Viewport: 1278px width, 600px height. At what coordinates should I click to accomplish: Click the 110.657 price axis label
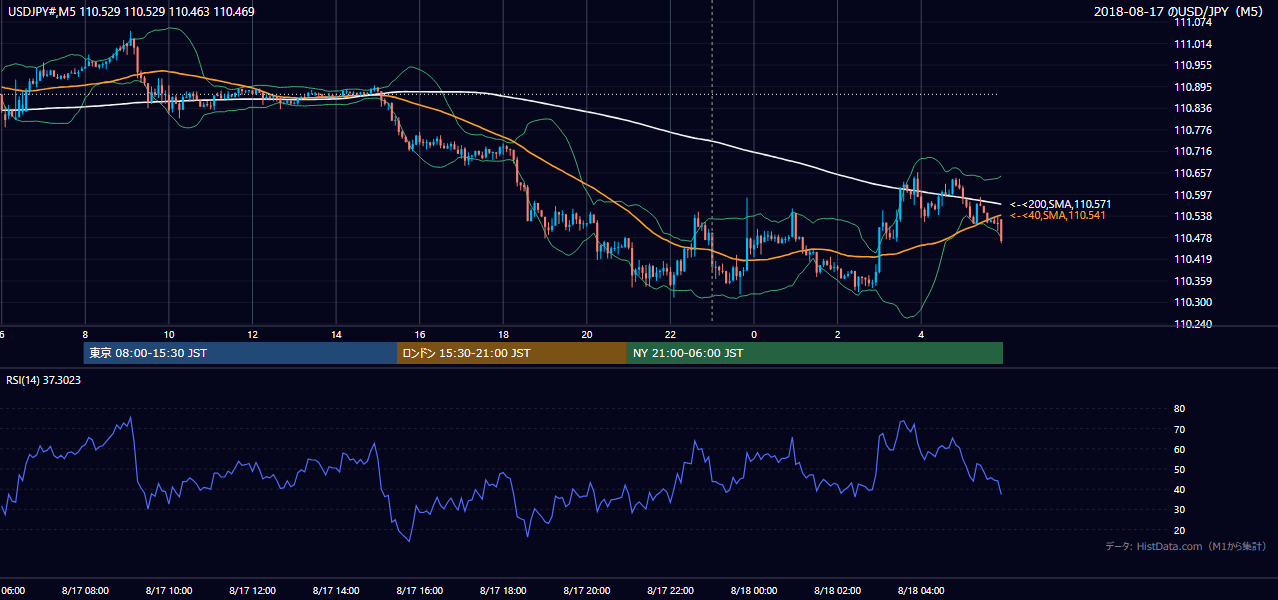1193,173
